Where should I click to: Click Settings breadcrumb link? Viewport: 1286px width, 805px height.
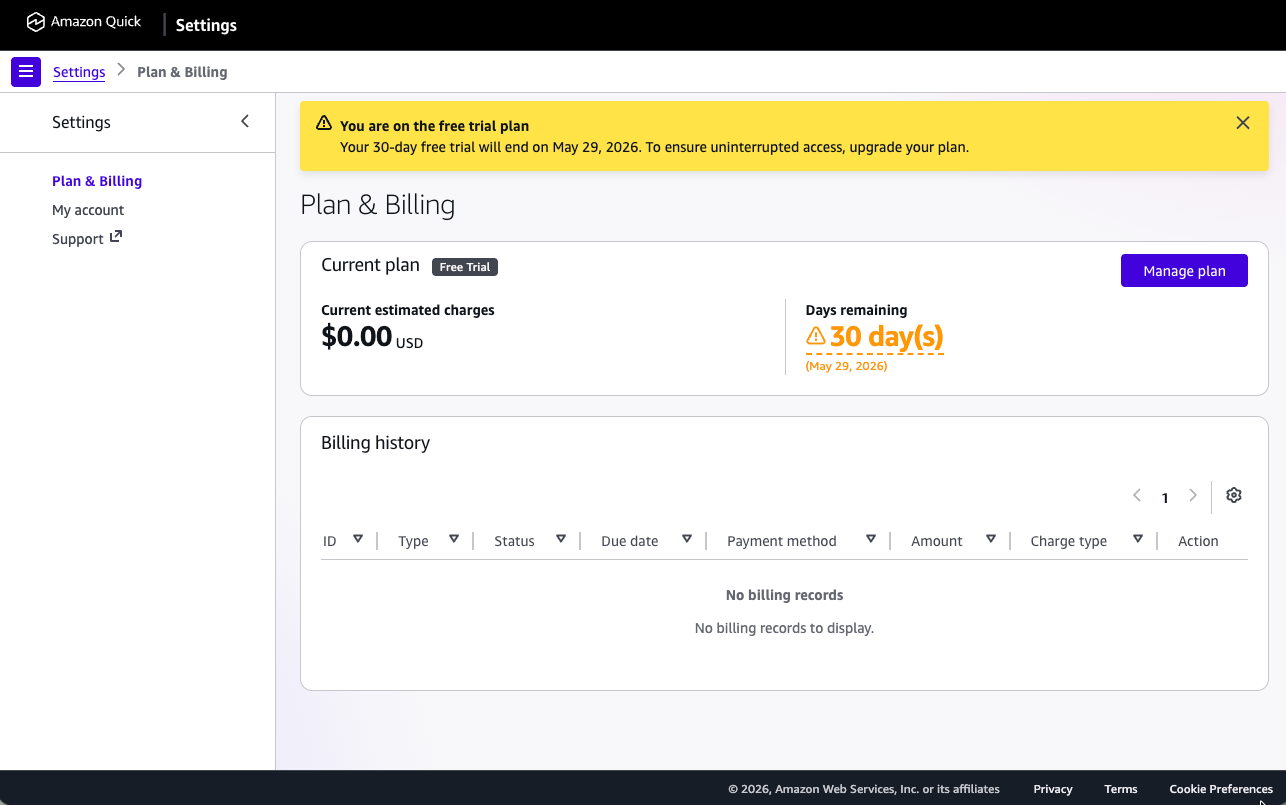pyautogui.click(x=79, y=72)
